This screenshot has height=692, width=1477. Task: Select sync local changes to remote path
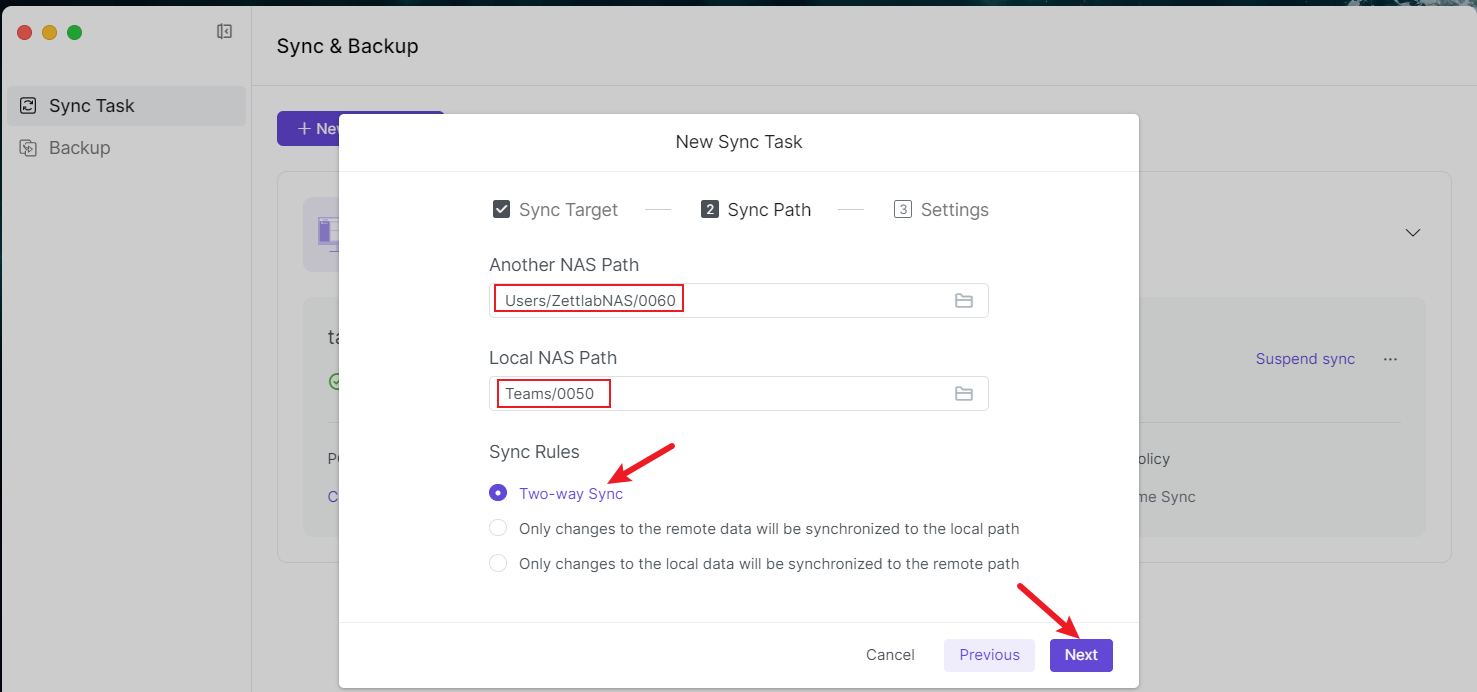[498, 563]
